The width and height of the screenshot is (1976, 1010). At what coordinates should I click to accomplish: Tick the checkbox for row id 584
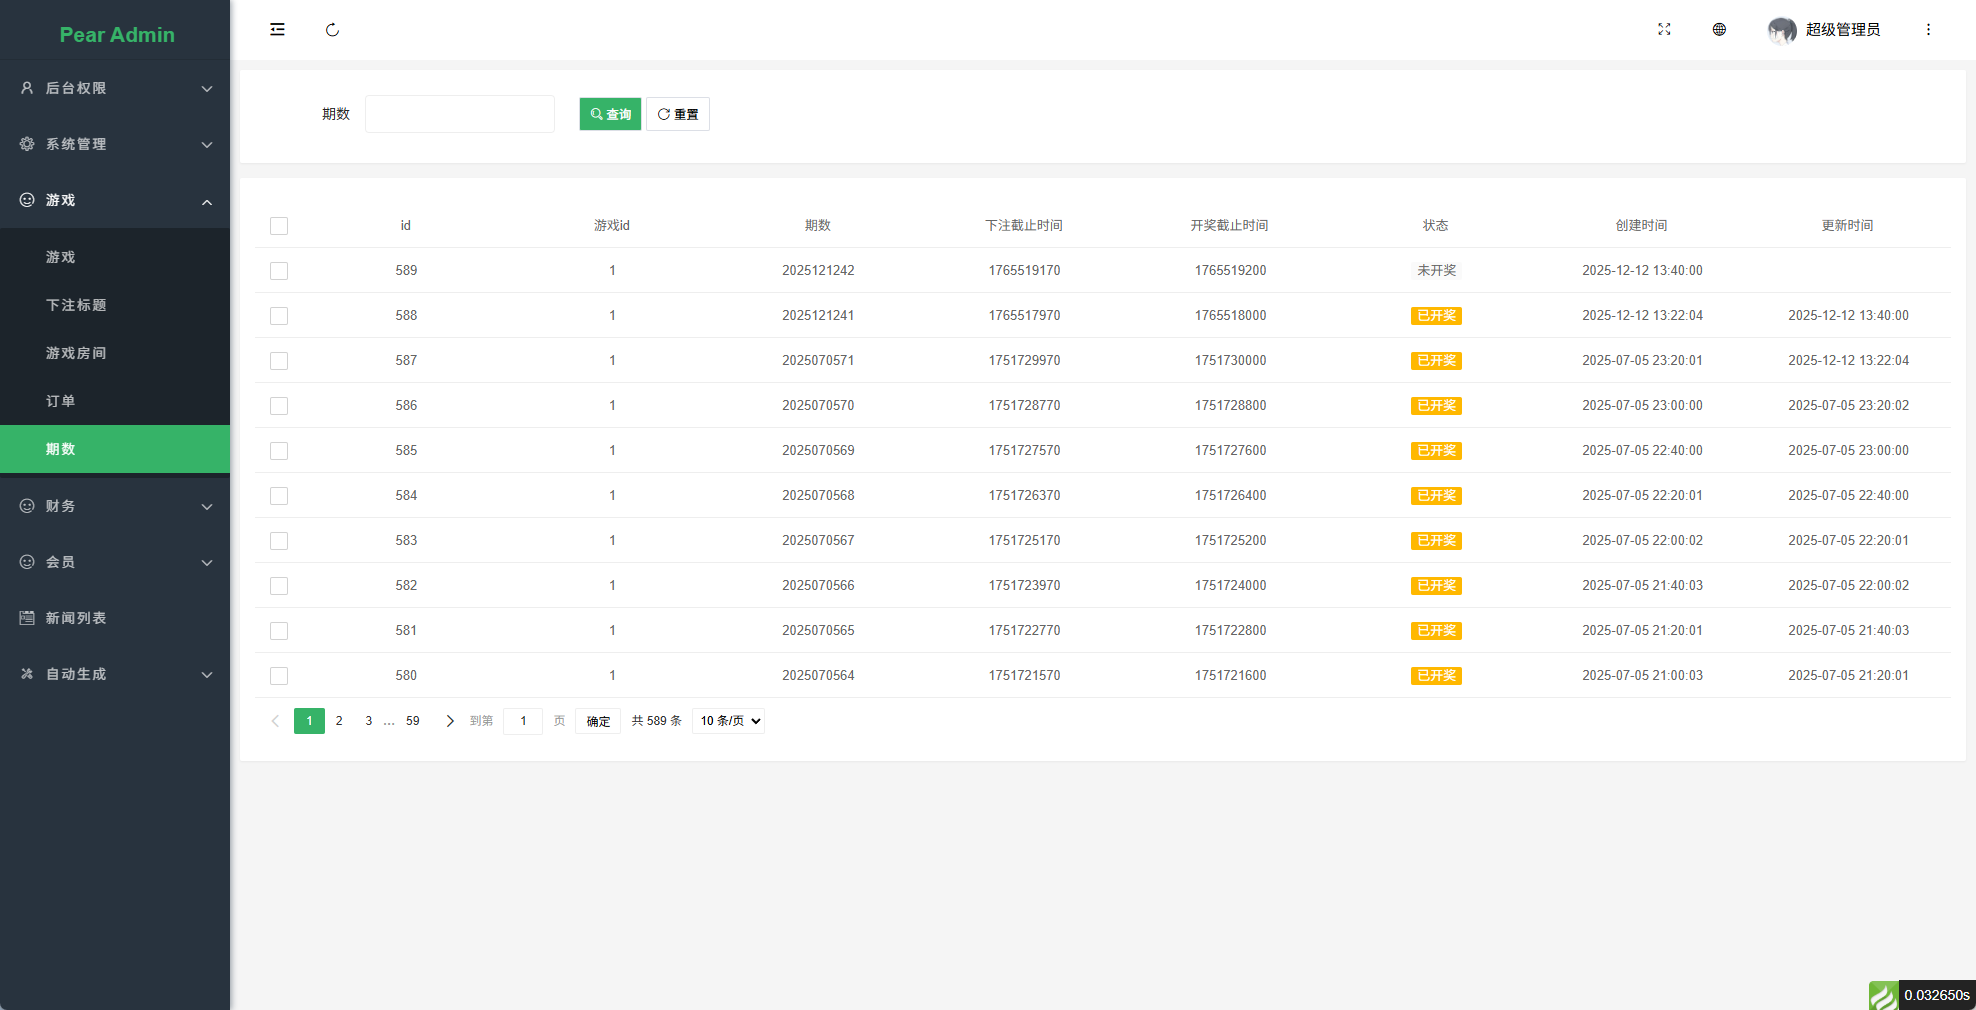pyautogui.click(x=279, y=496)
